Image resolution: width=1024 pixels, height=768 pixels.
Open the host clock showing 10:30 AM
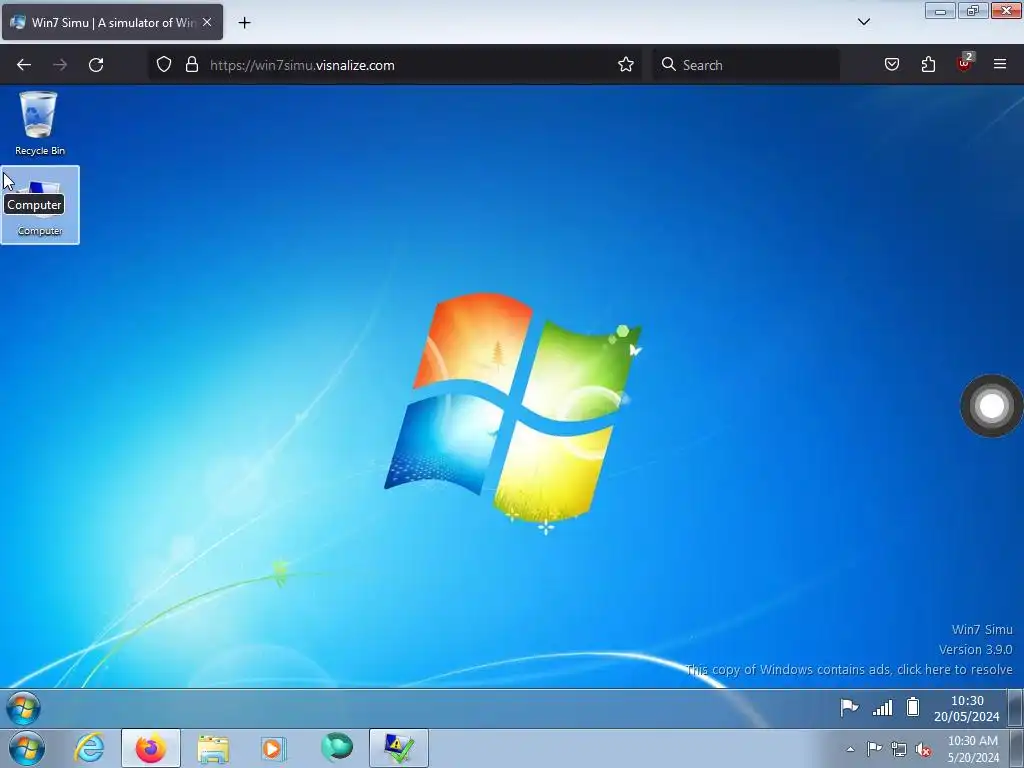point(972,749)
